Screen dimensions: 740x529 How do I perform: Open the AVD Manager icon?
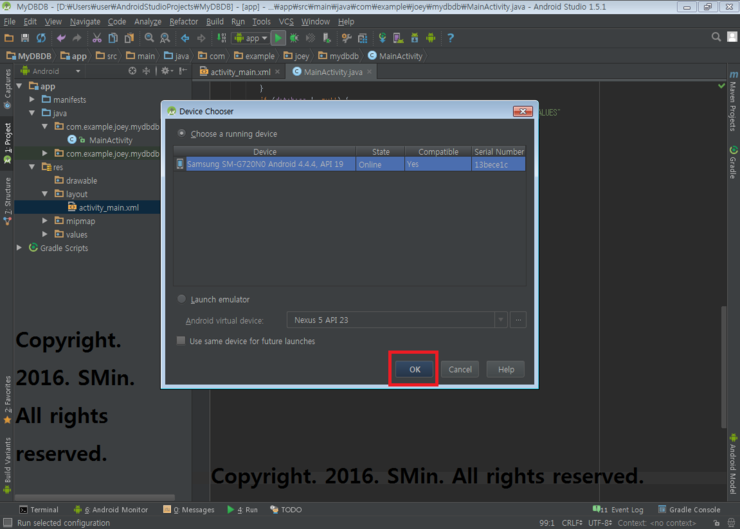click(x=398, y=38)
